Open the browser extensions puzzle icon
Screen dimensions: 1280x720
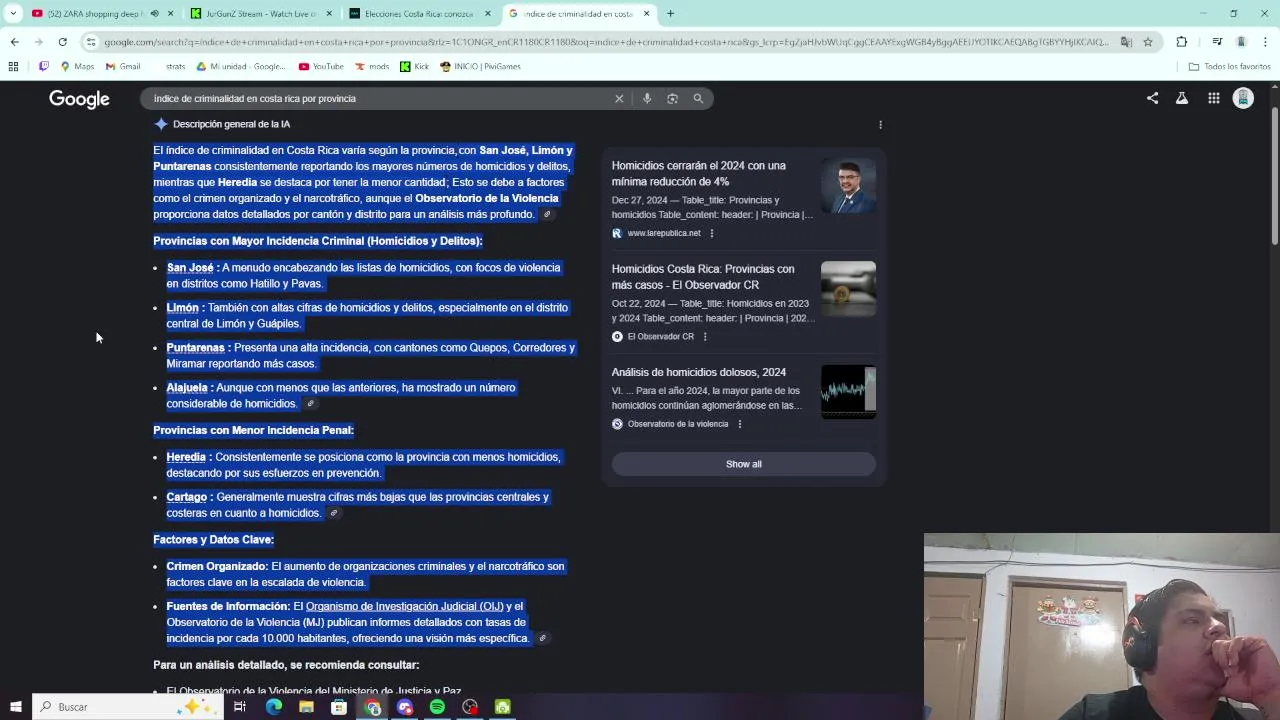[1182, 42]
